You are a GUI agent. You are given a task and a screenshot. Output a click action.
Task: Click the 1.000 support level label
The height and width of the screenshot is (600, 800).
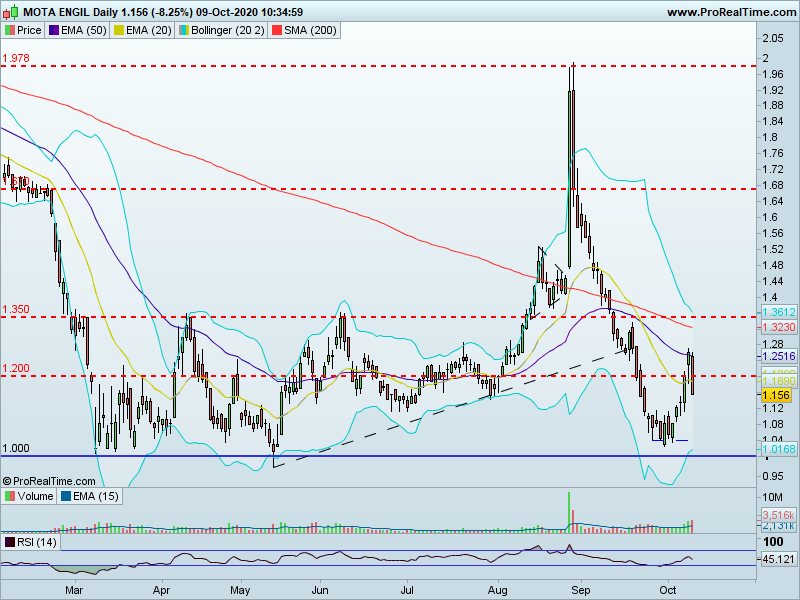[x=16, y=448]
